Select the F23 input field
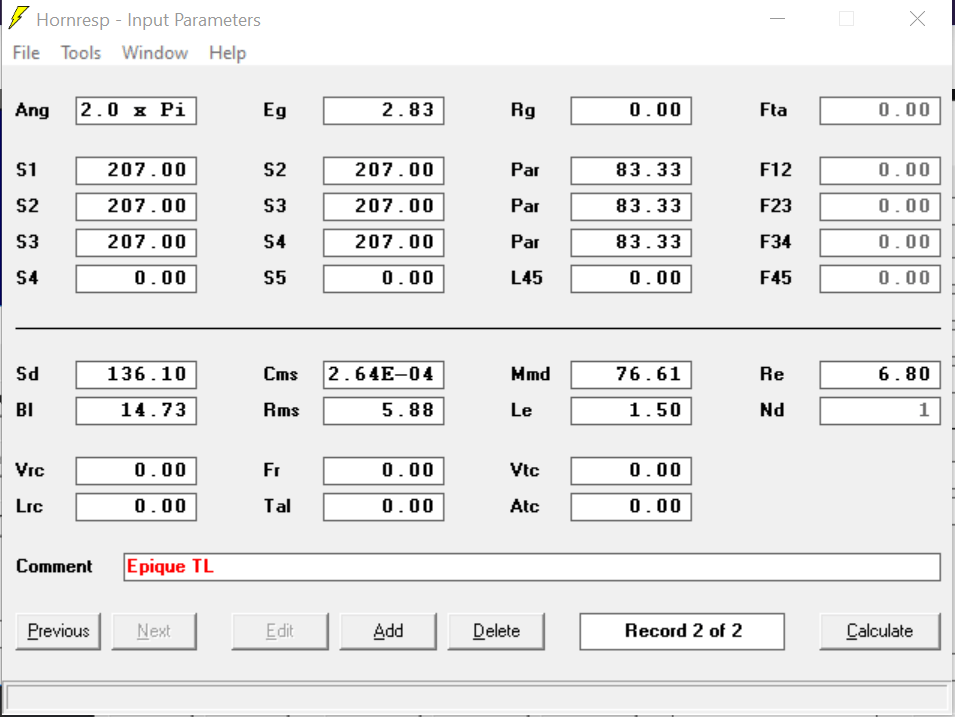955x717 pixels. pyautogui.click(x=880, y=207)
